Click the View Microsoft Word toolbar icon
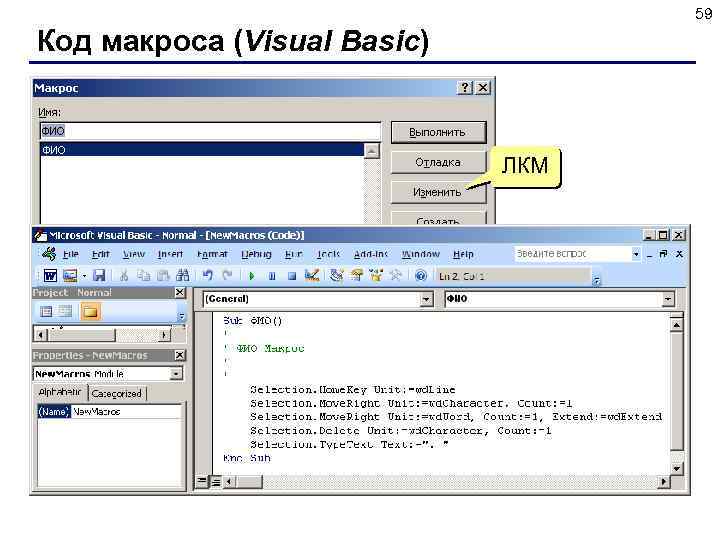720x540 pixels. (50, 276)
